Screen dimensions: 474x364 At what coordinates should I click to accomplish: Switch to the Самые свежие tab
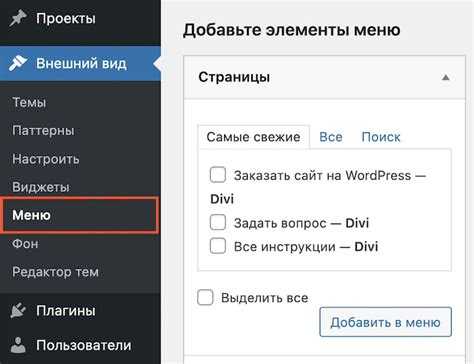253,137
